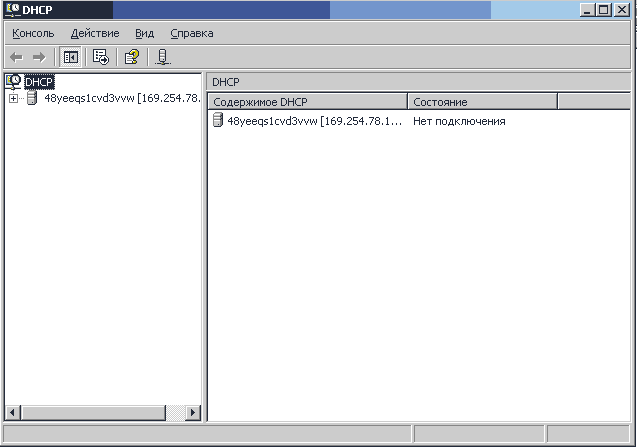Click tree pane scrollbar right arrow

coord(193,413)
